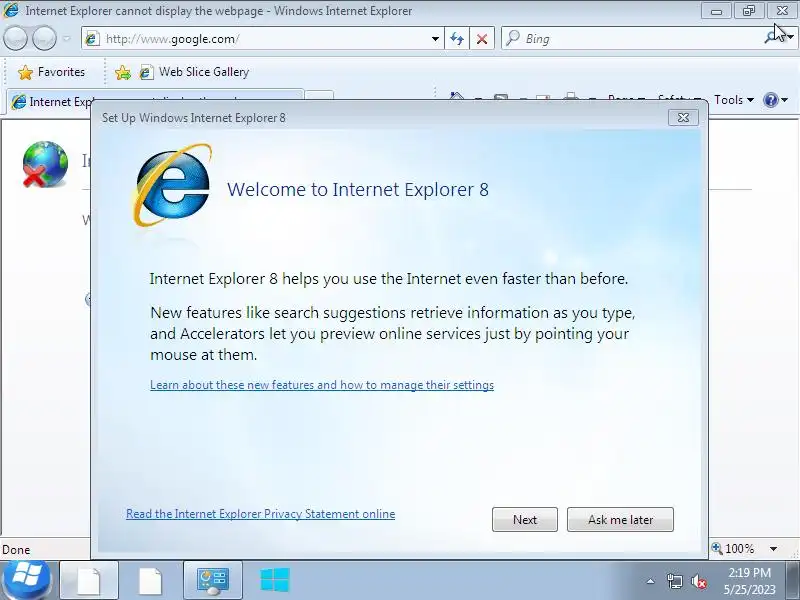Image resolution: width=800 pixels, height=600 pixels.
Task: Click the Next button in the setup dialog
Action: 524,519
